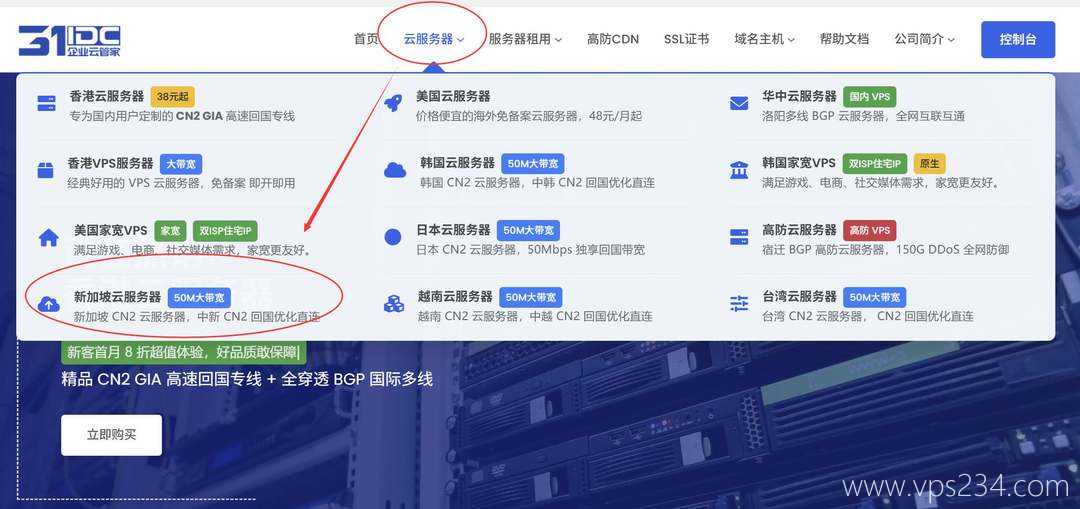Open the 香港云服务器 link

click(x=107, y=96)
